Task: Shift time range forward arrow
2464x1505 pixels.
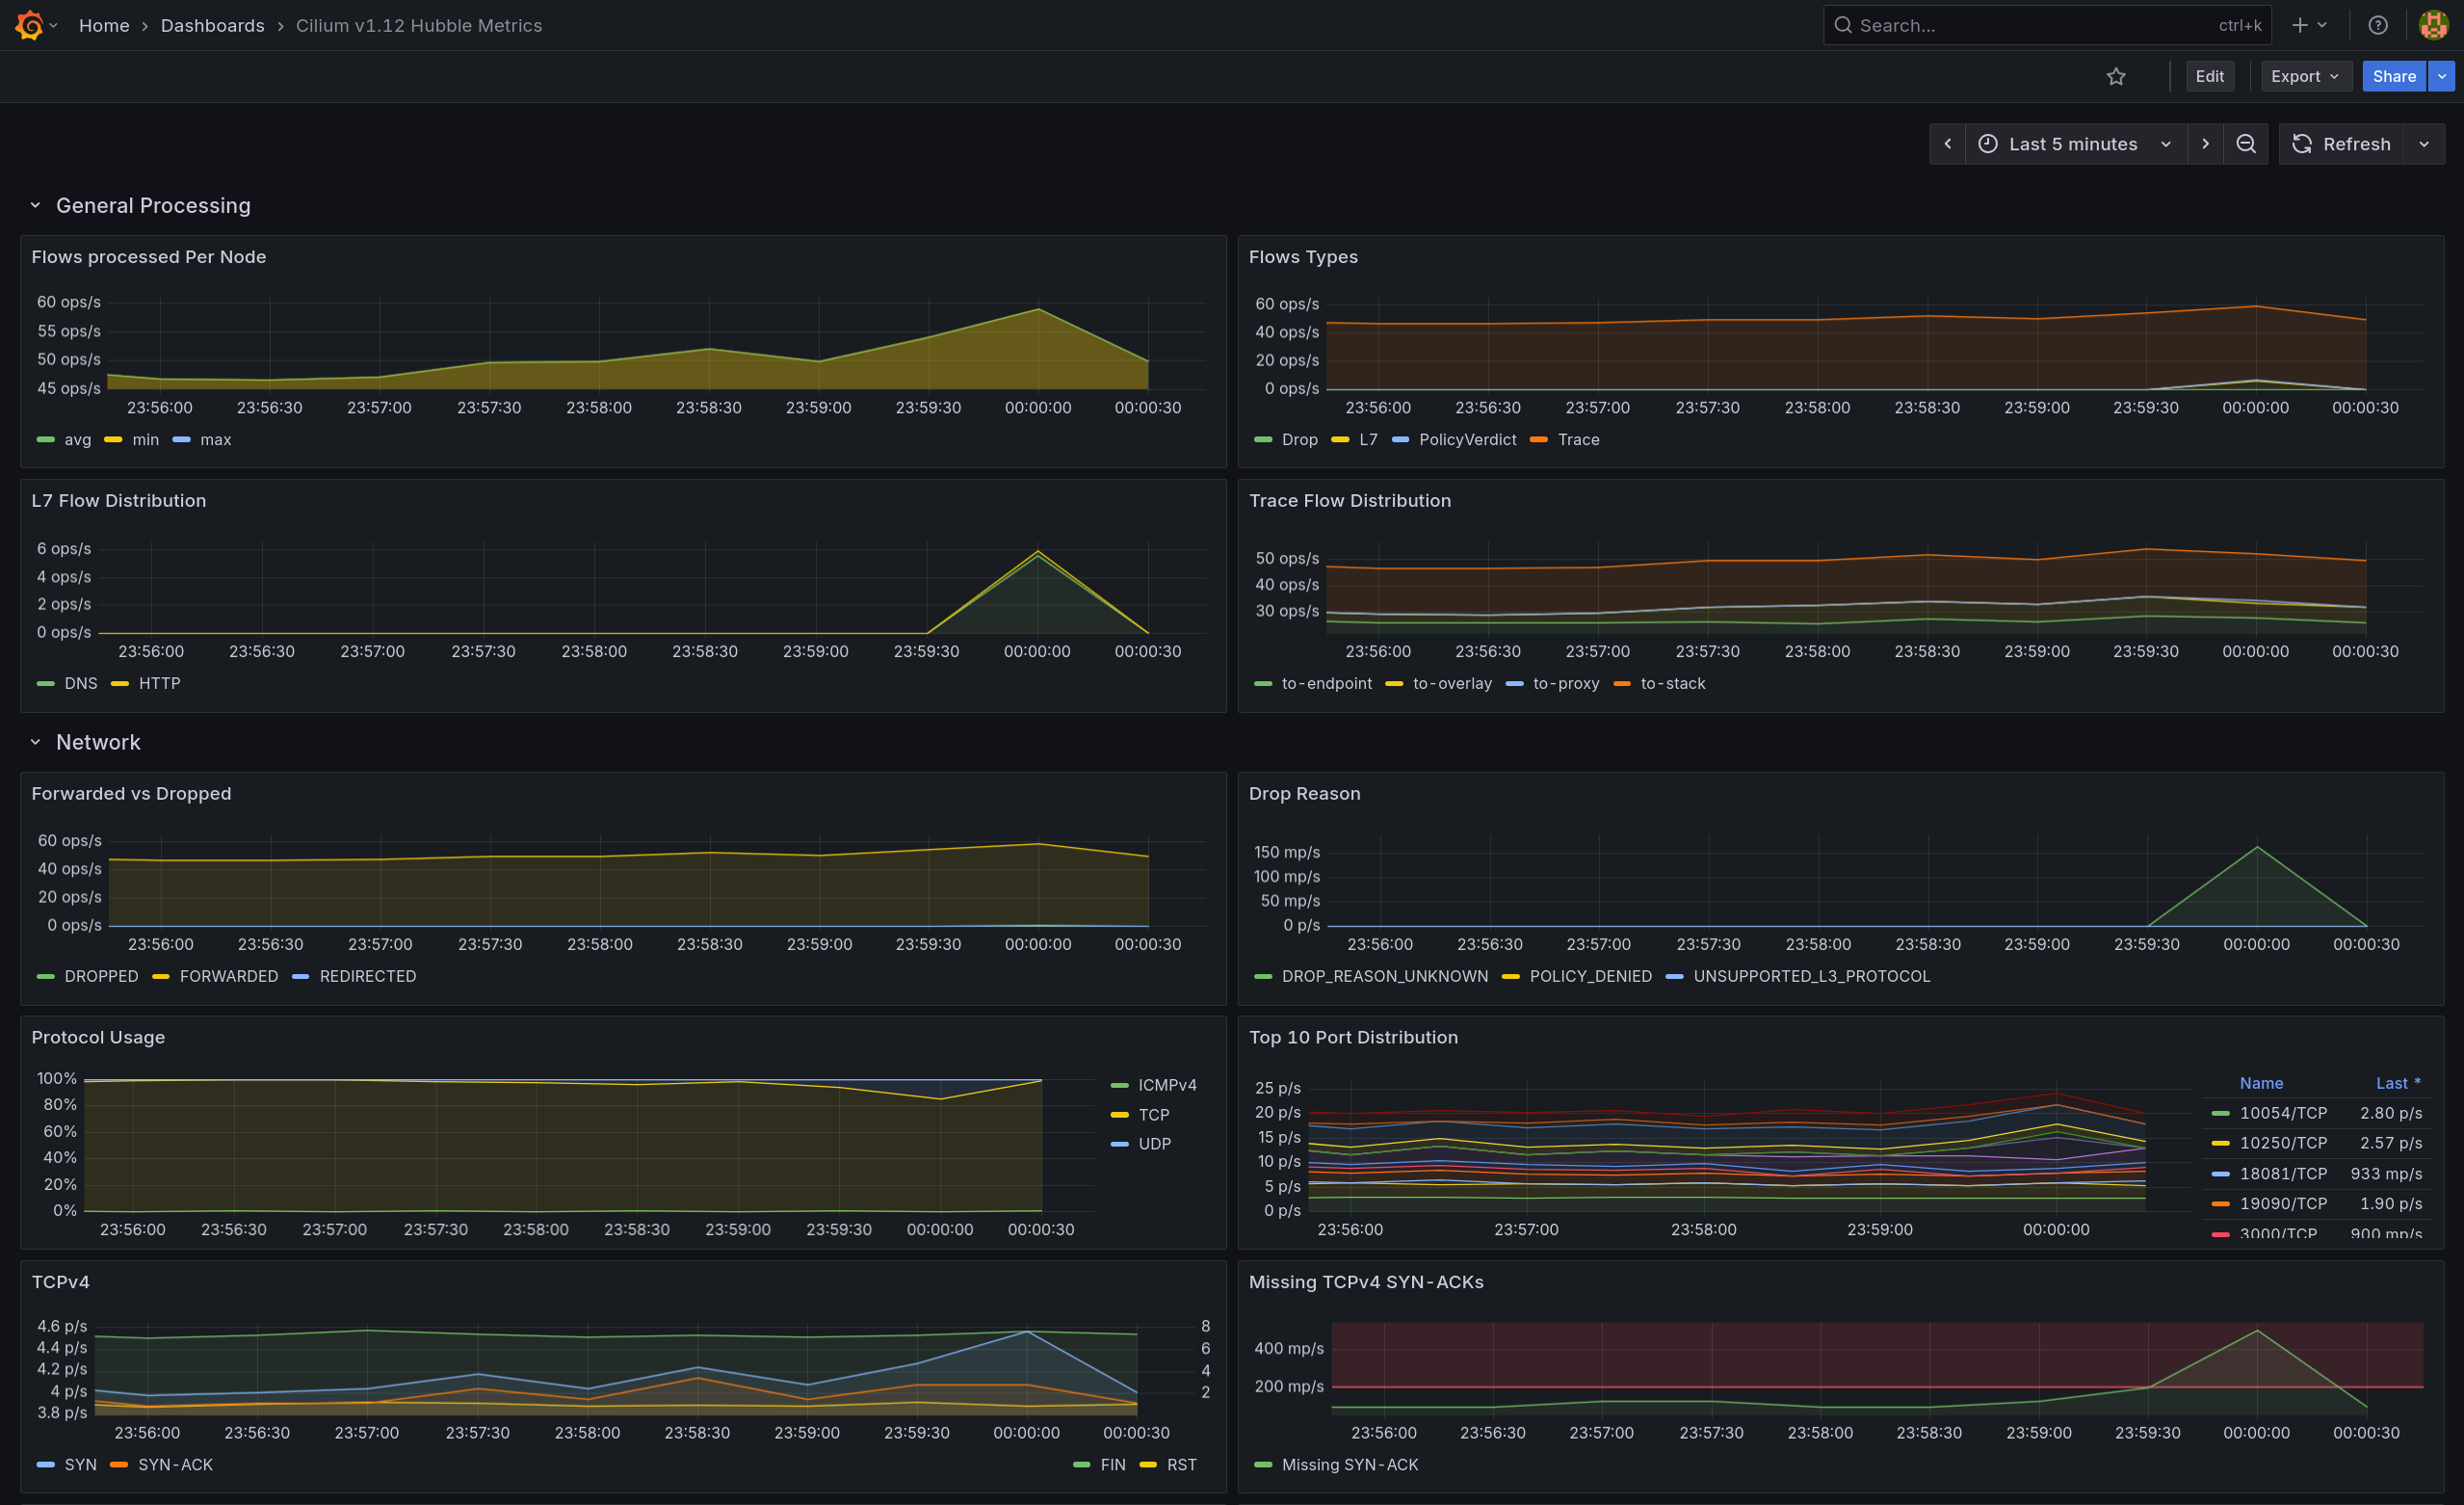Action: click(x=2204, y=144)
